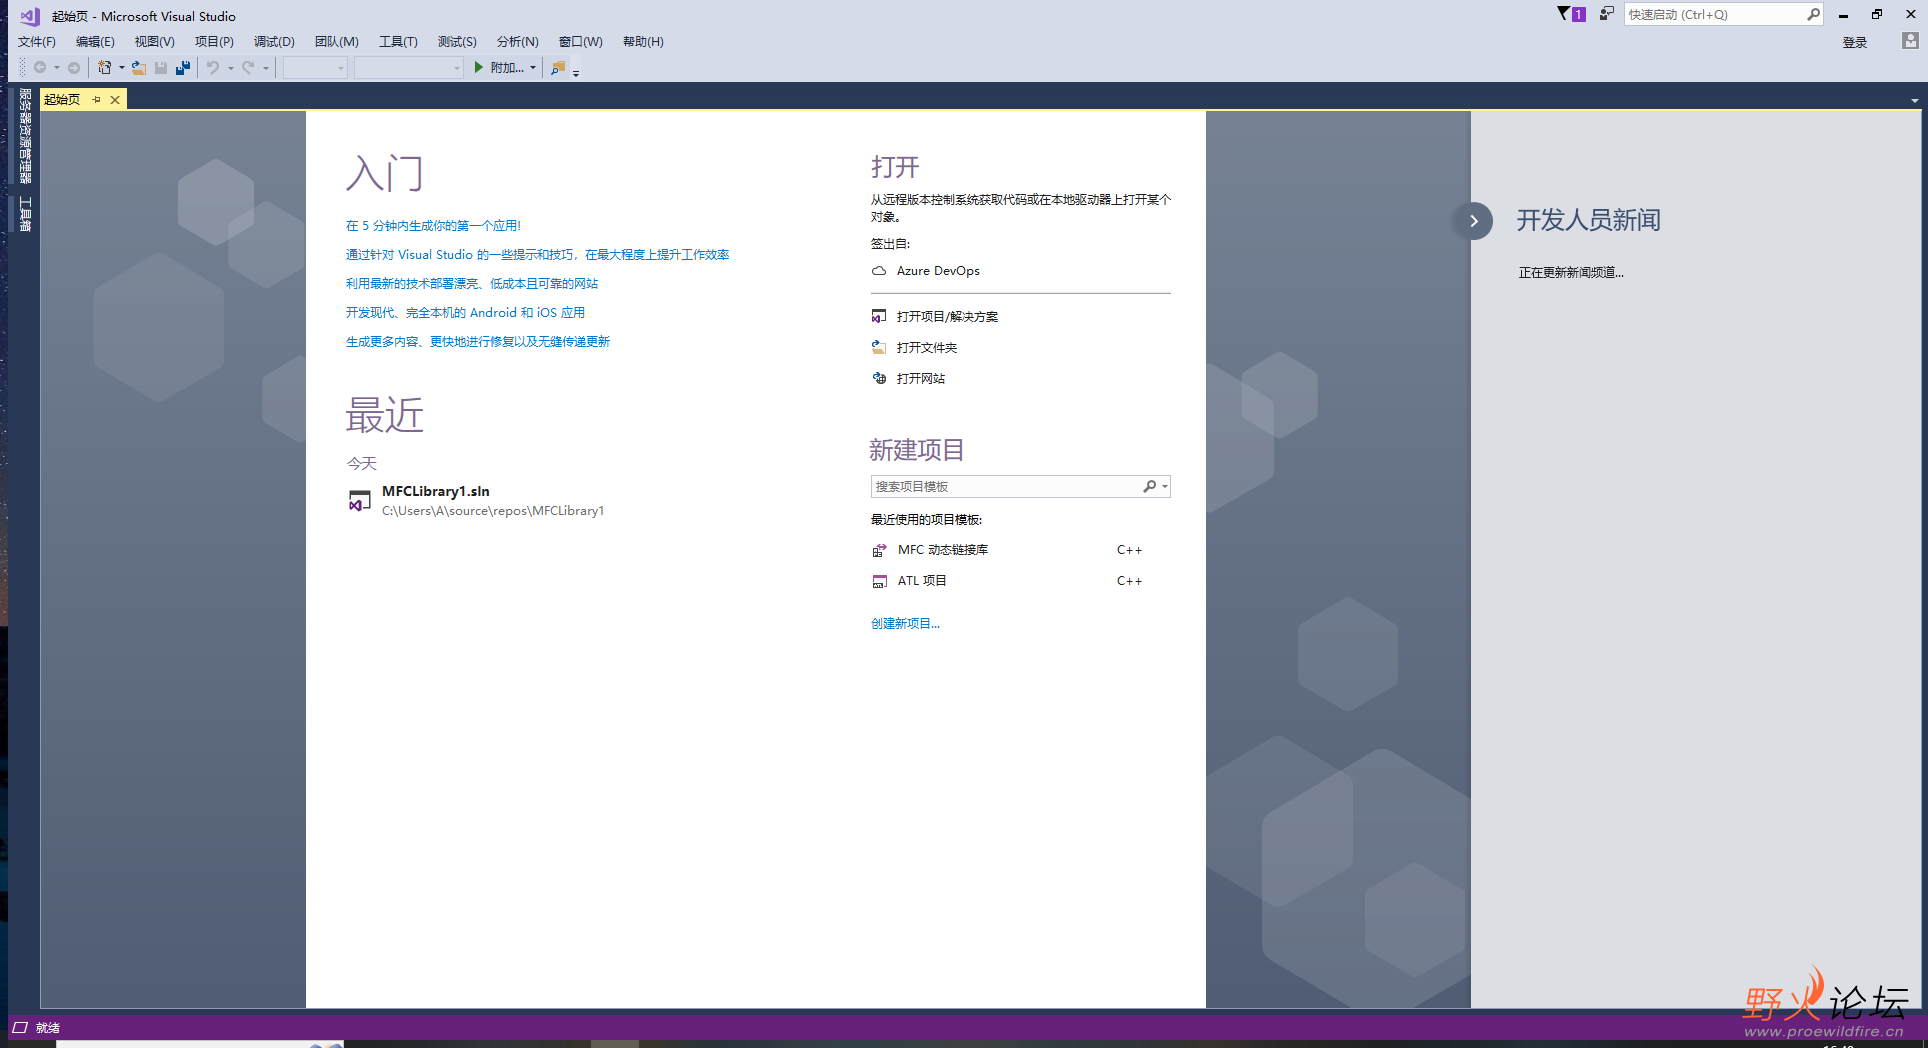
Task: Click the Android 和 iOS 应用 link
Action: (465, 313)
